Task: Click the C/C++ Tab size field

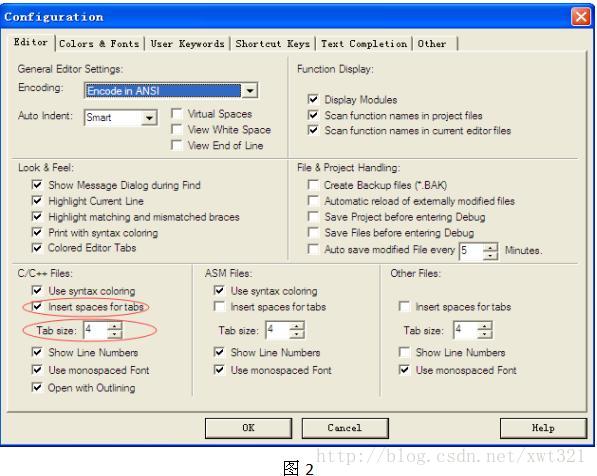Action: coord(95,330)
